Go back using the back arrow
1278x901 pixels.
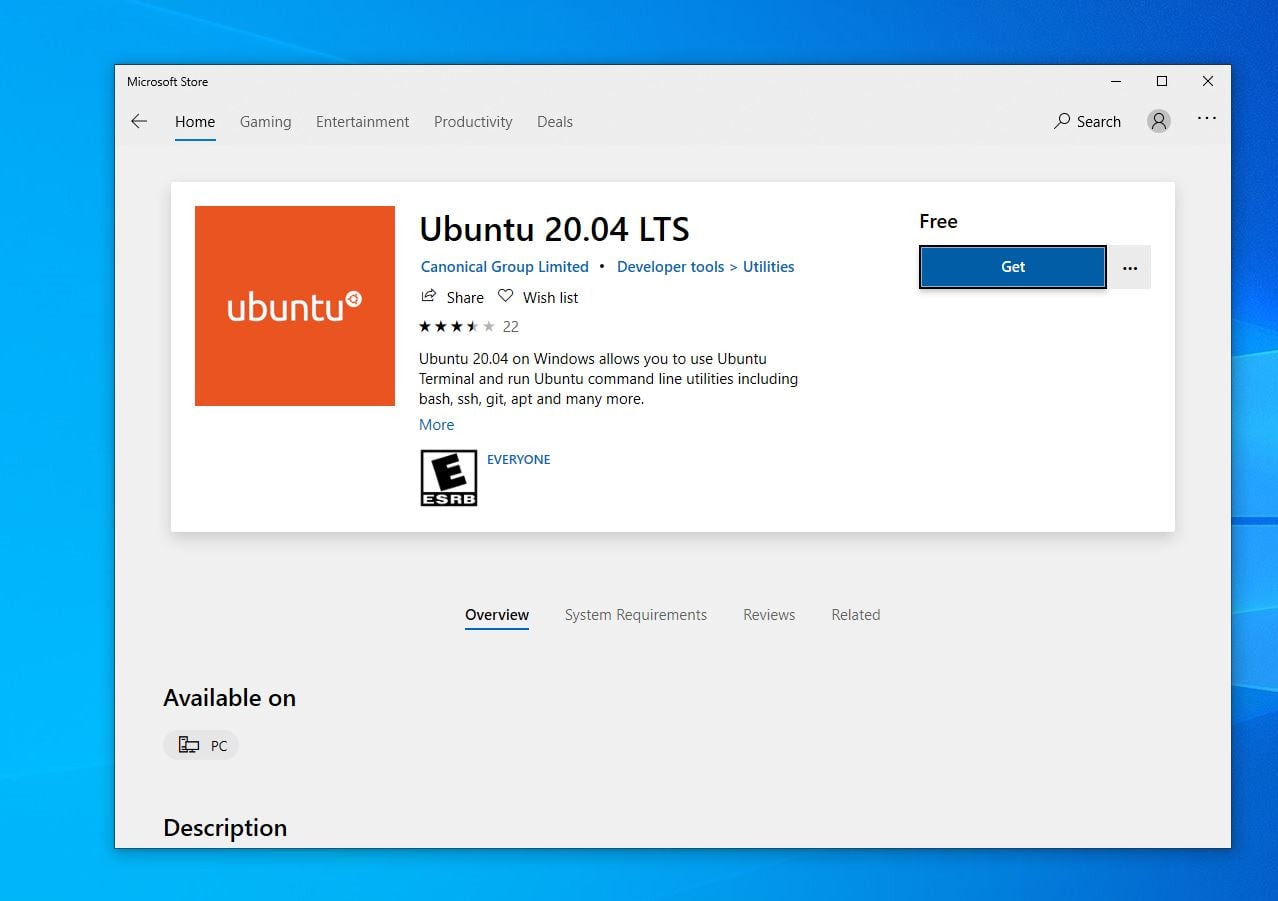pos(139,121)
